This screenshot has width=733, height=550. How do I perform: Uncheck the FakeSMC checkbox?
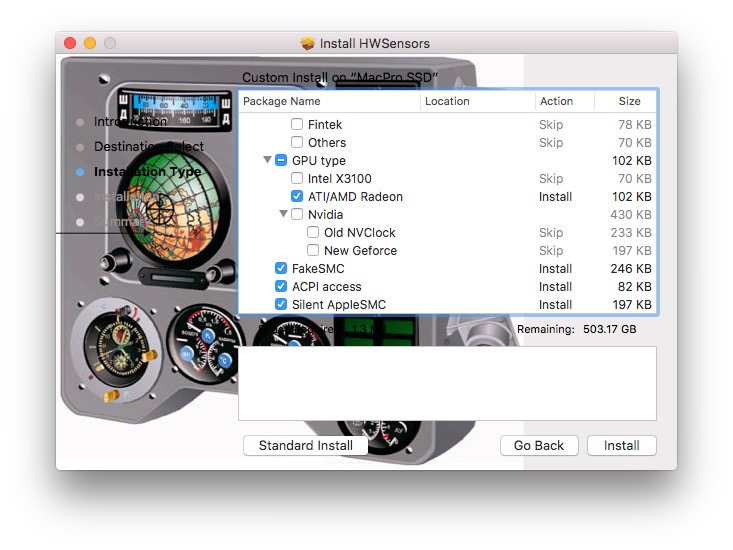tap(281, 268)
